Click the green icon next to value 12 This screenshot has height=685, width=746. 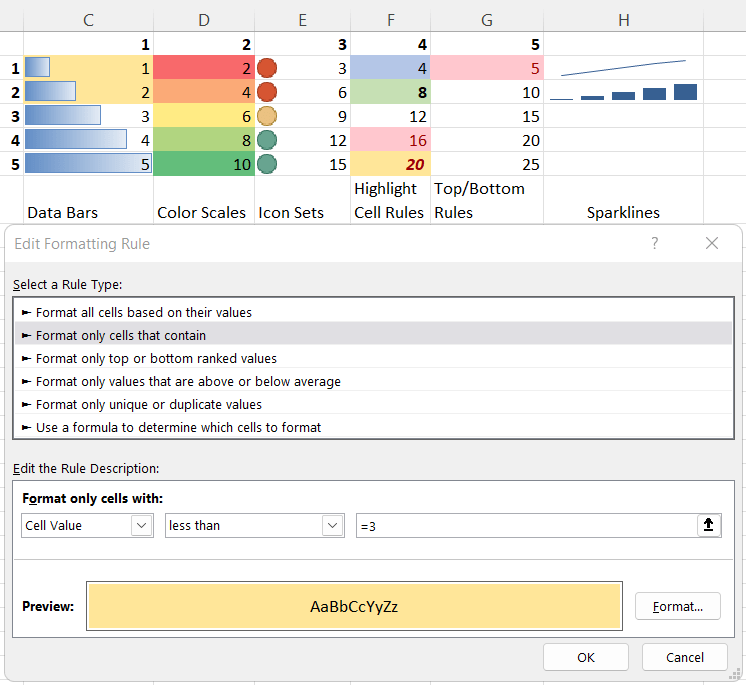(x=267, y=140)
